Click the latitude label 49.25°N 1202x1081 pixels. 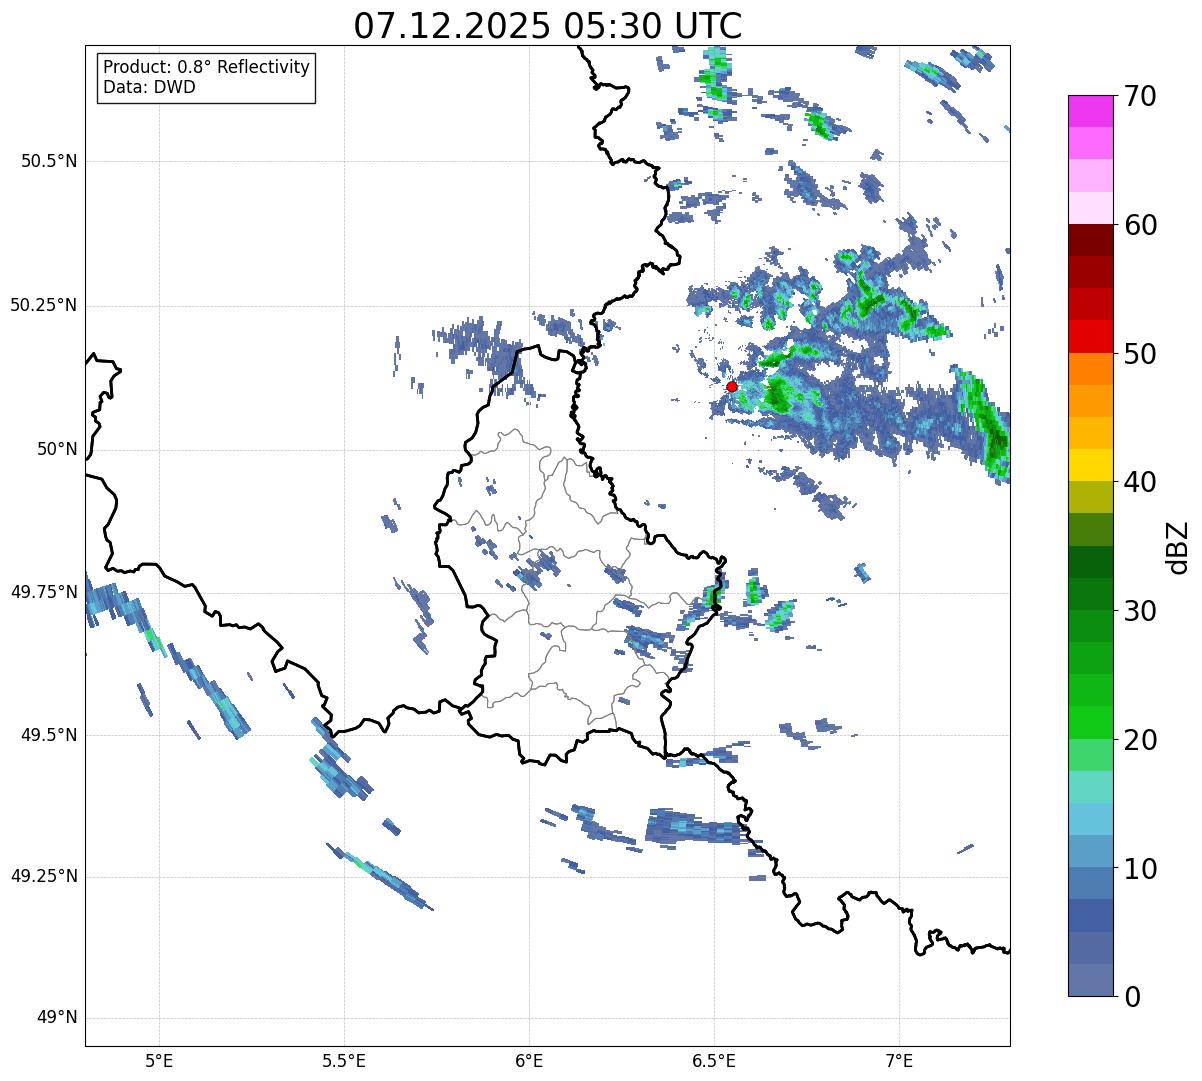[x=44, y=876]
